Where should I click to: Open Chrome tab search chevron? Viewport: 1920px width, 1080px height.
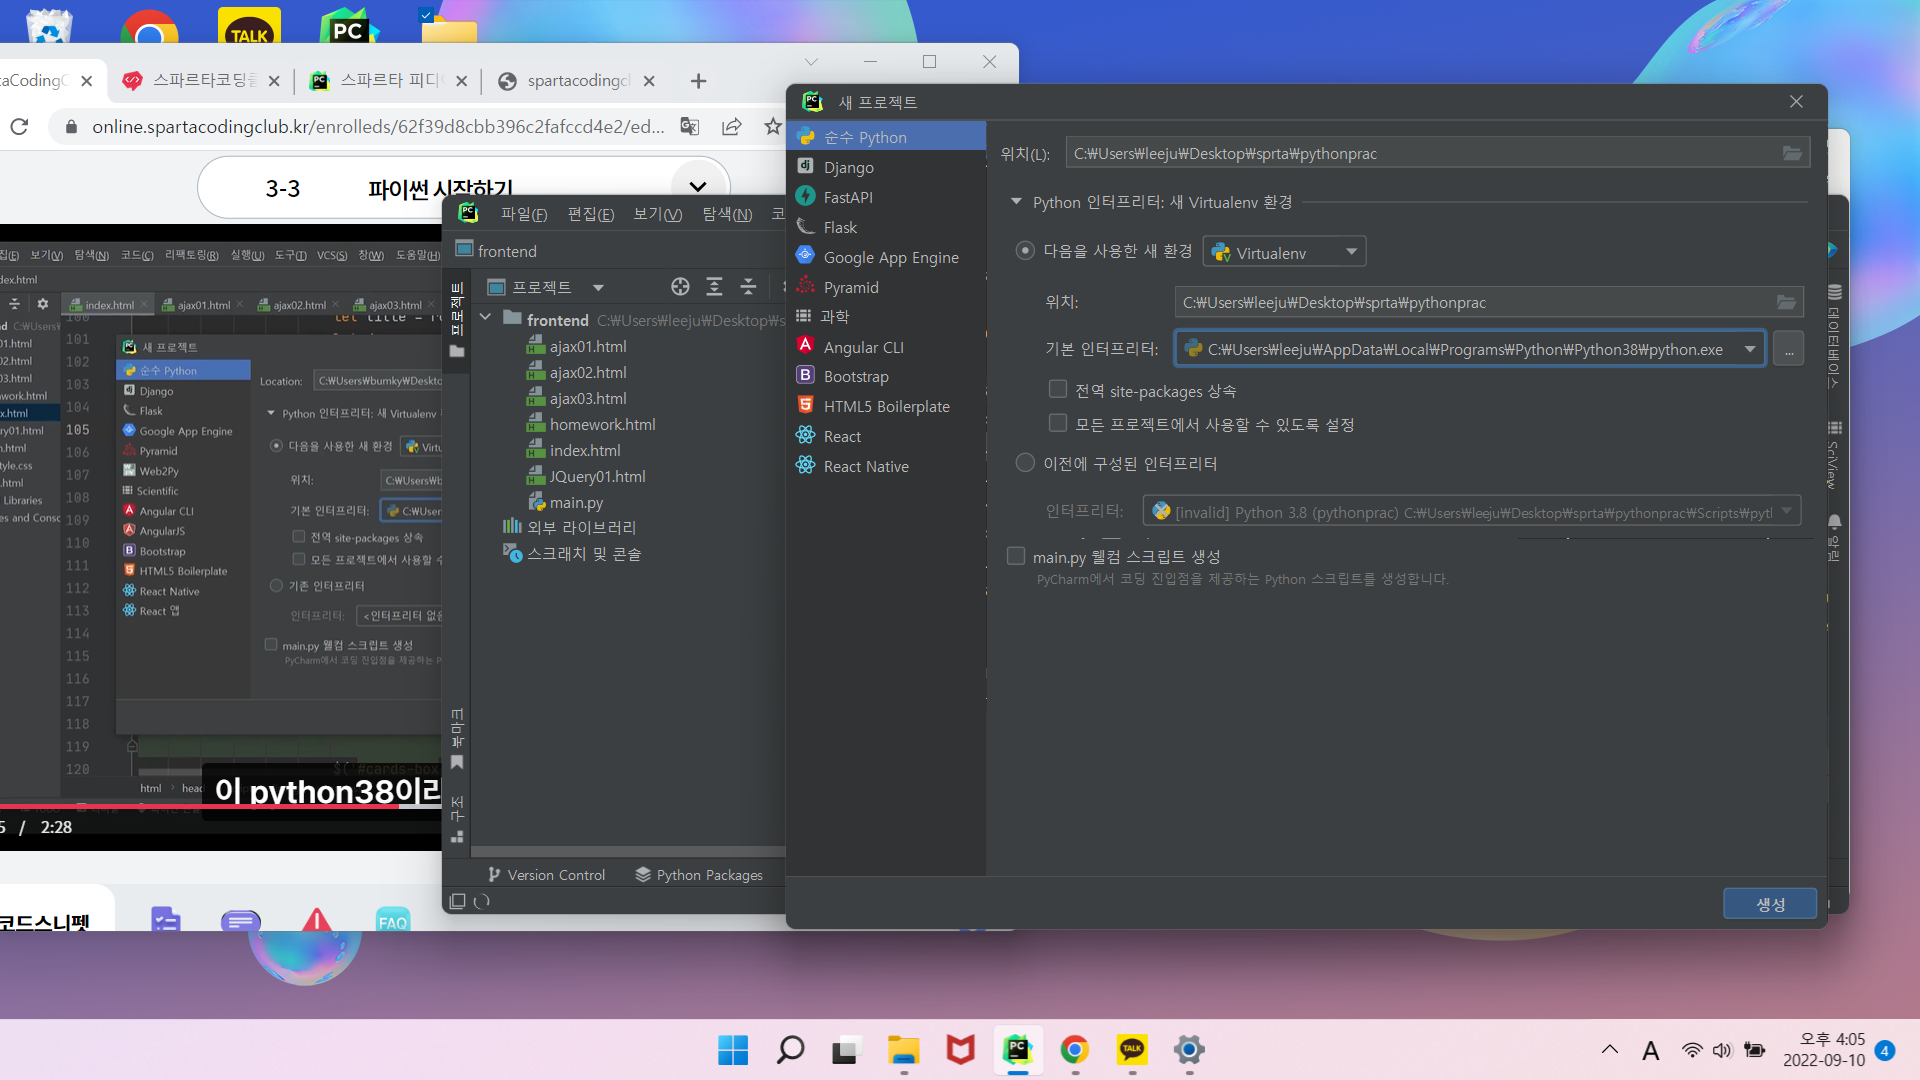click(x=811, y=62)
